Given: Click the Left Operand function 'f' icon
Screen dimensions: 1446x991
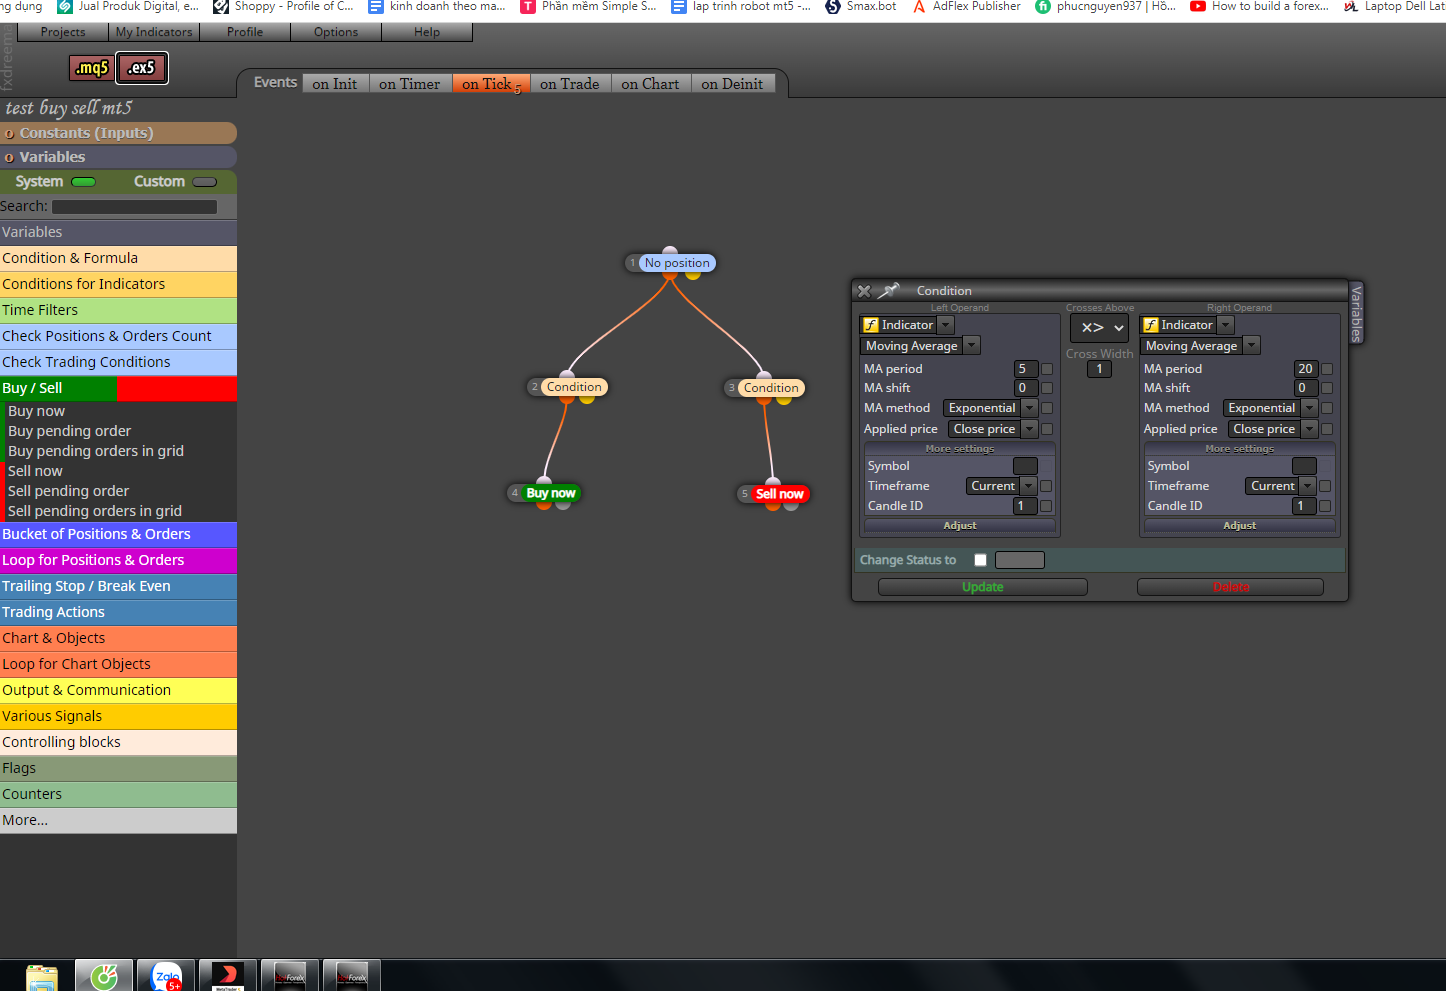Looking at the screenshot, I should [x=871, y=325].
